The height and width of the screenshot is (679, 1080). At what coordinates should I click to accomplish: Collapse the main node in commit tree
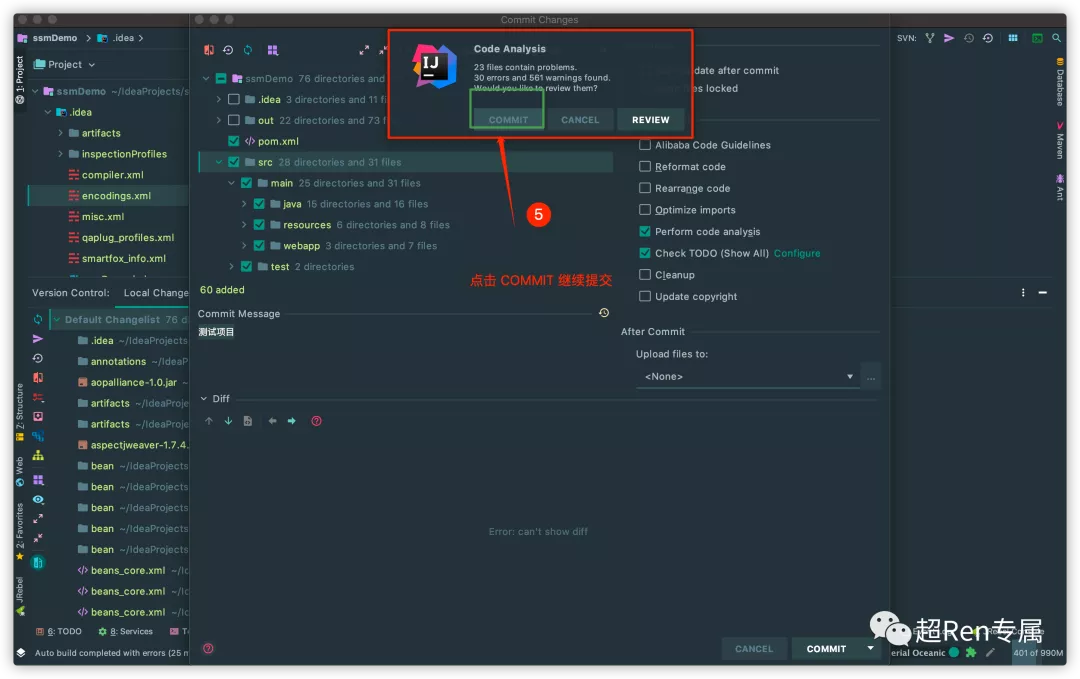click(x=231, y=183)
